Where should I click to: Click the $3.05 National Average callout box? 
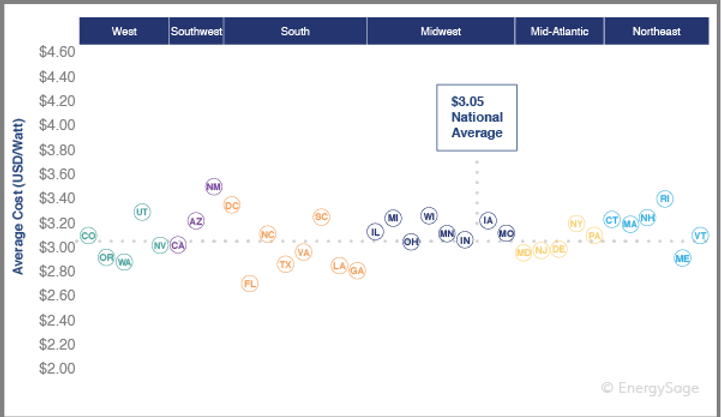[x=476, y=117]
